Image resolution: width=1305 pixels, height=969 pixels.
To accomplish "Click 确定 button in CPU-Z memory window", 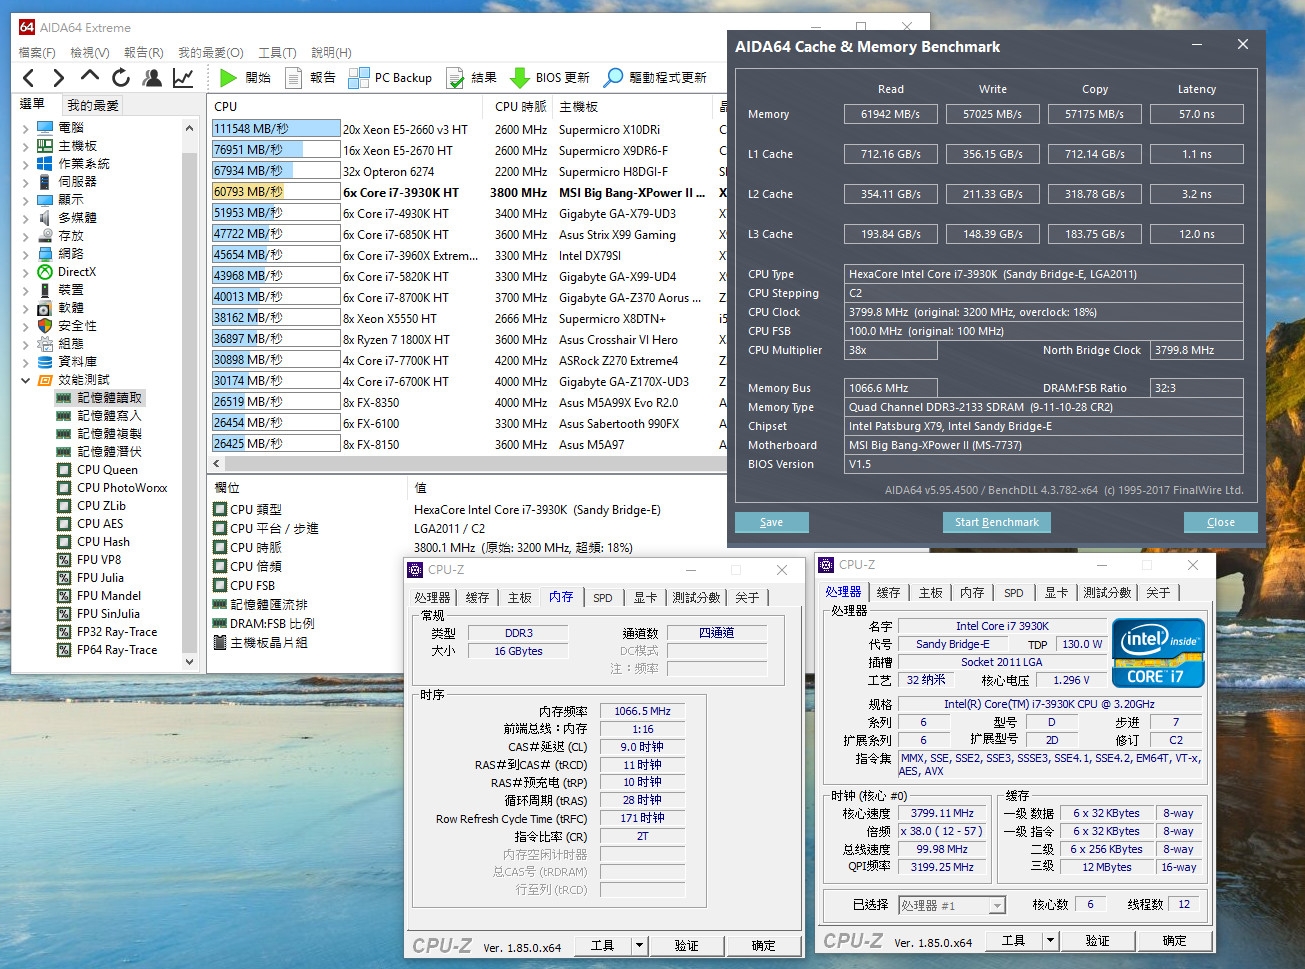I will click(x=763, y=945).
